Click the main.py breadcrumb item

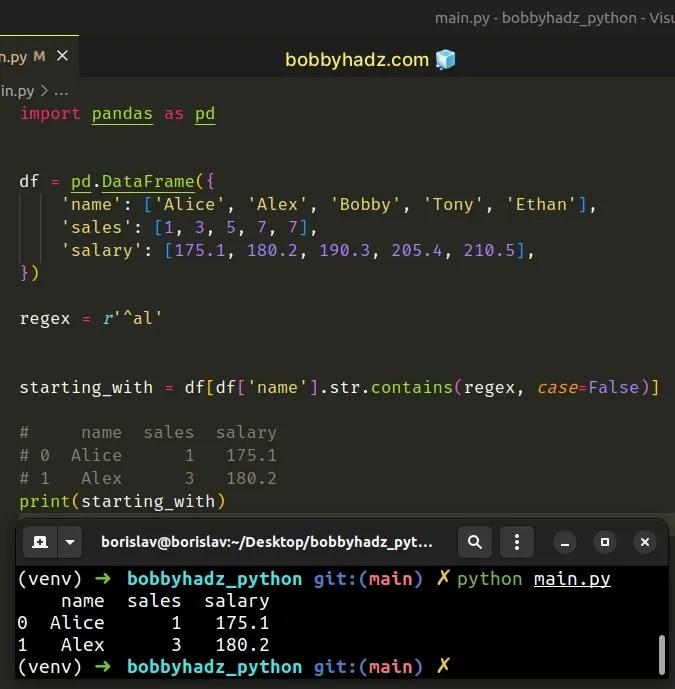17,91
